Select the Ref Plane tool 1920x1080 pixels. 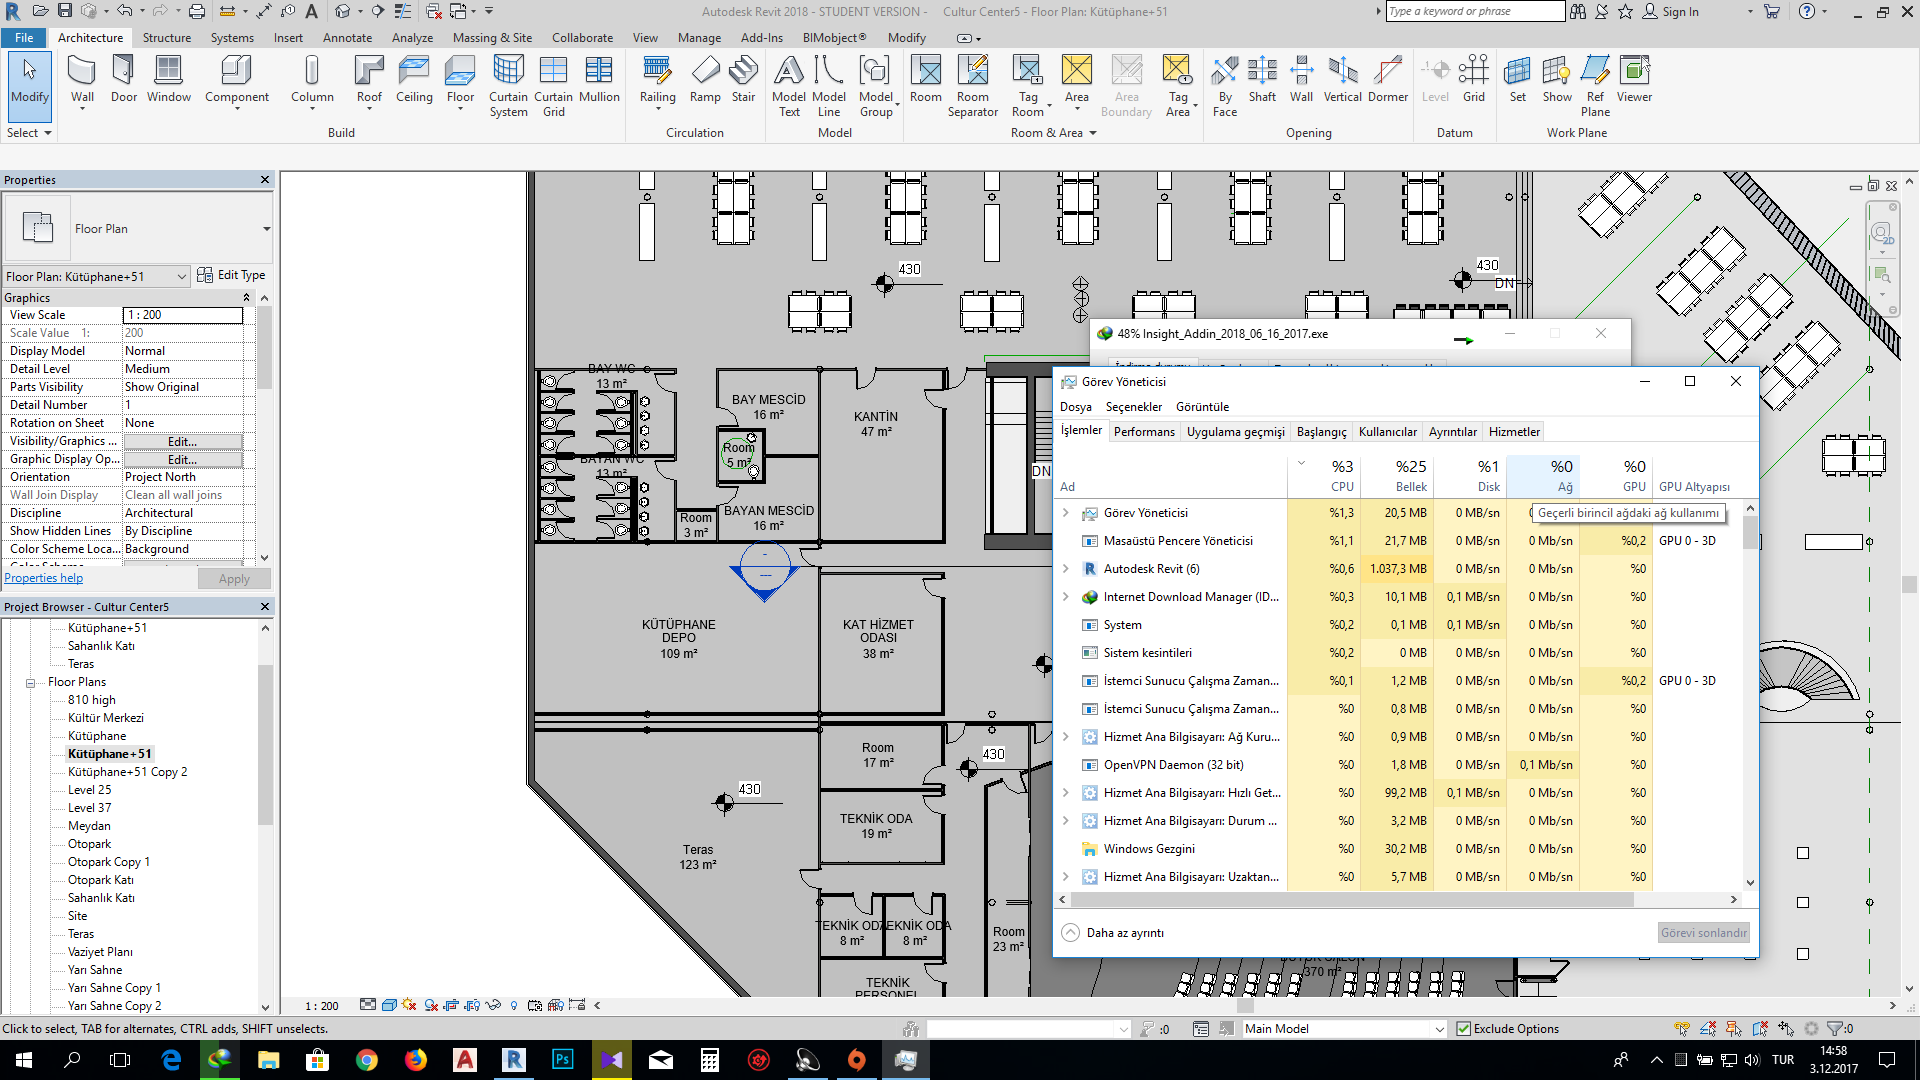(1595, 86)
